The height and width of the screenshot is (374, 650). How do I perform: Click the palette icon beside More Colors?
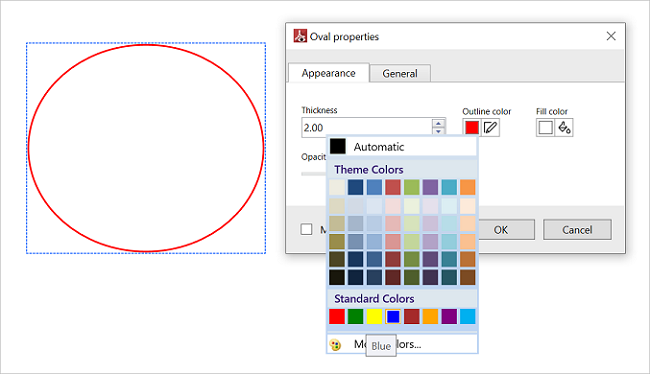tap(335, 345)
